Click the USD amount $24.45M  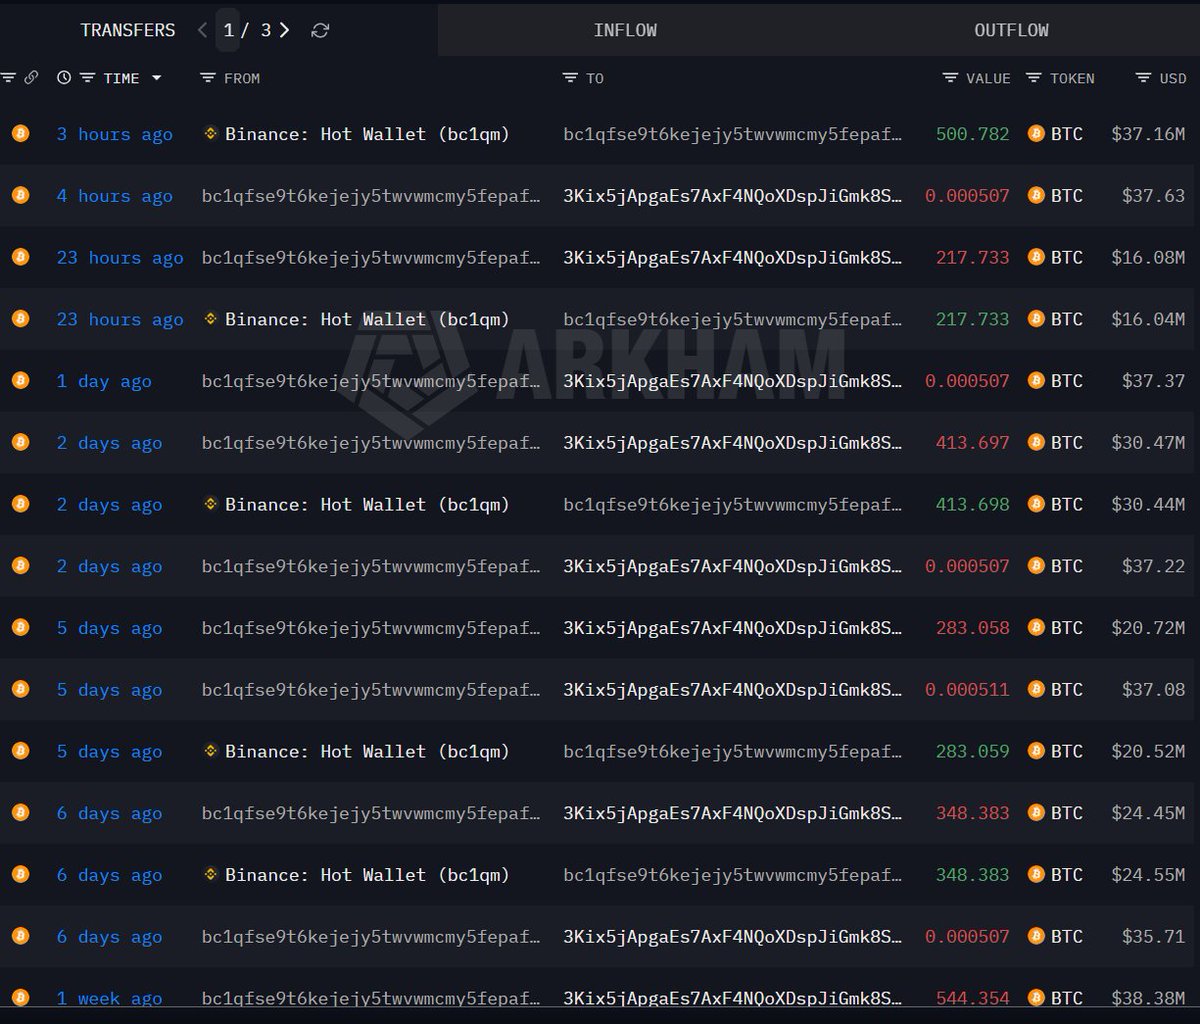click(1148, 813)
